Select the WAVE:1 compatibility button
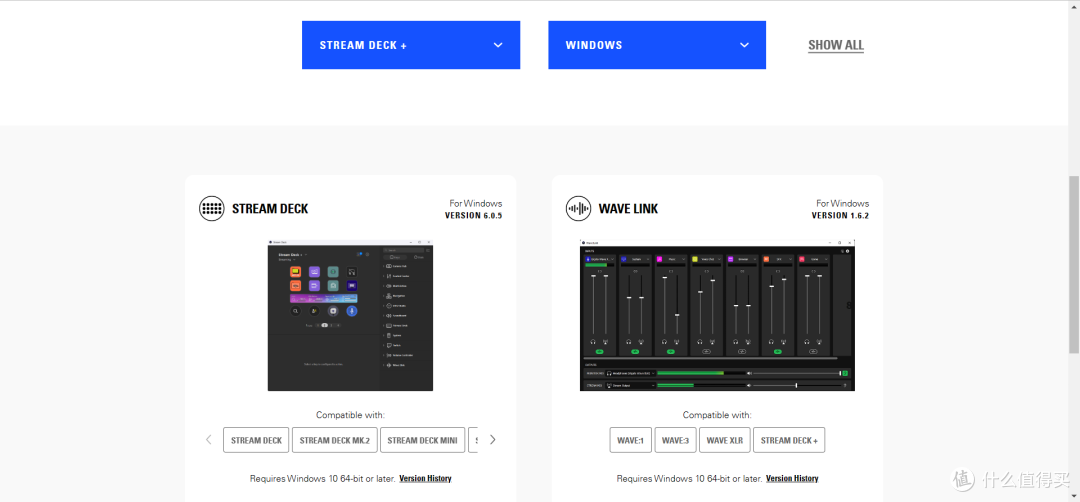The width and height of the screenshot is (1080, 502). pyautogui.click(x=630, y=440)
